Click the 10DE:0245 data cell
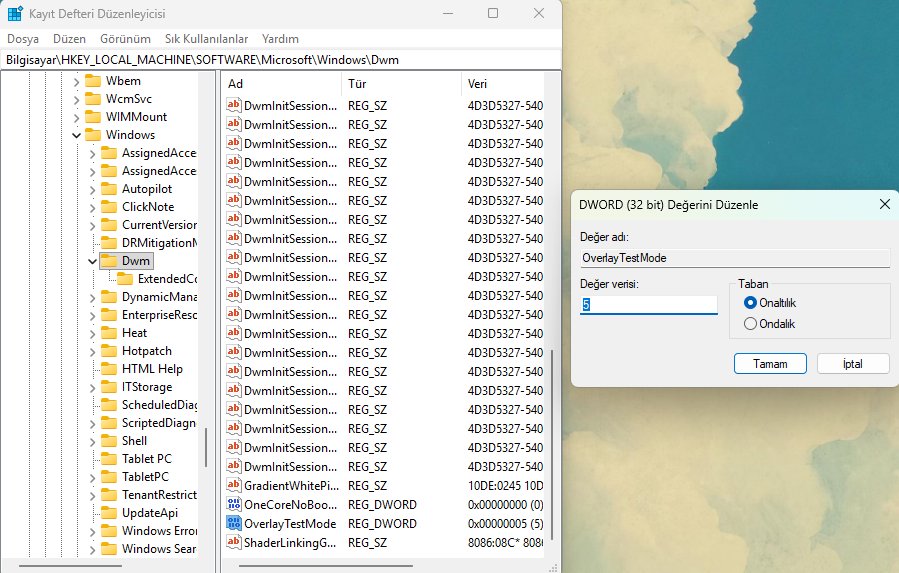Viewport: 899px width, 573px height. 505,486
